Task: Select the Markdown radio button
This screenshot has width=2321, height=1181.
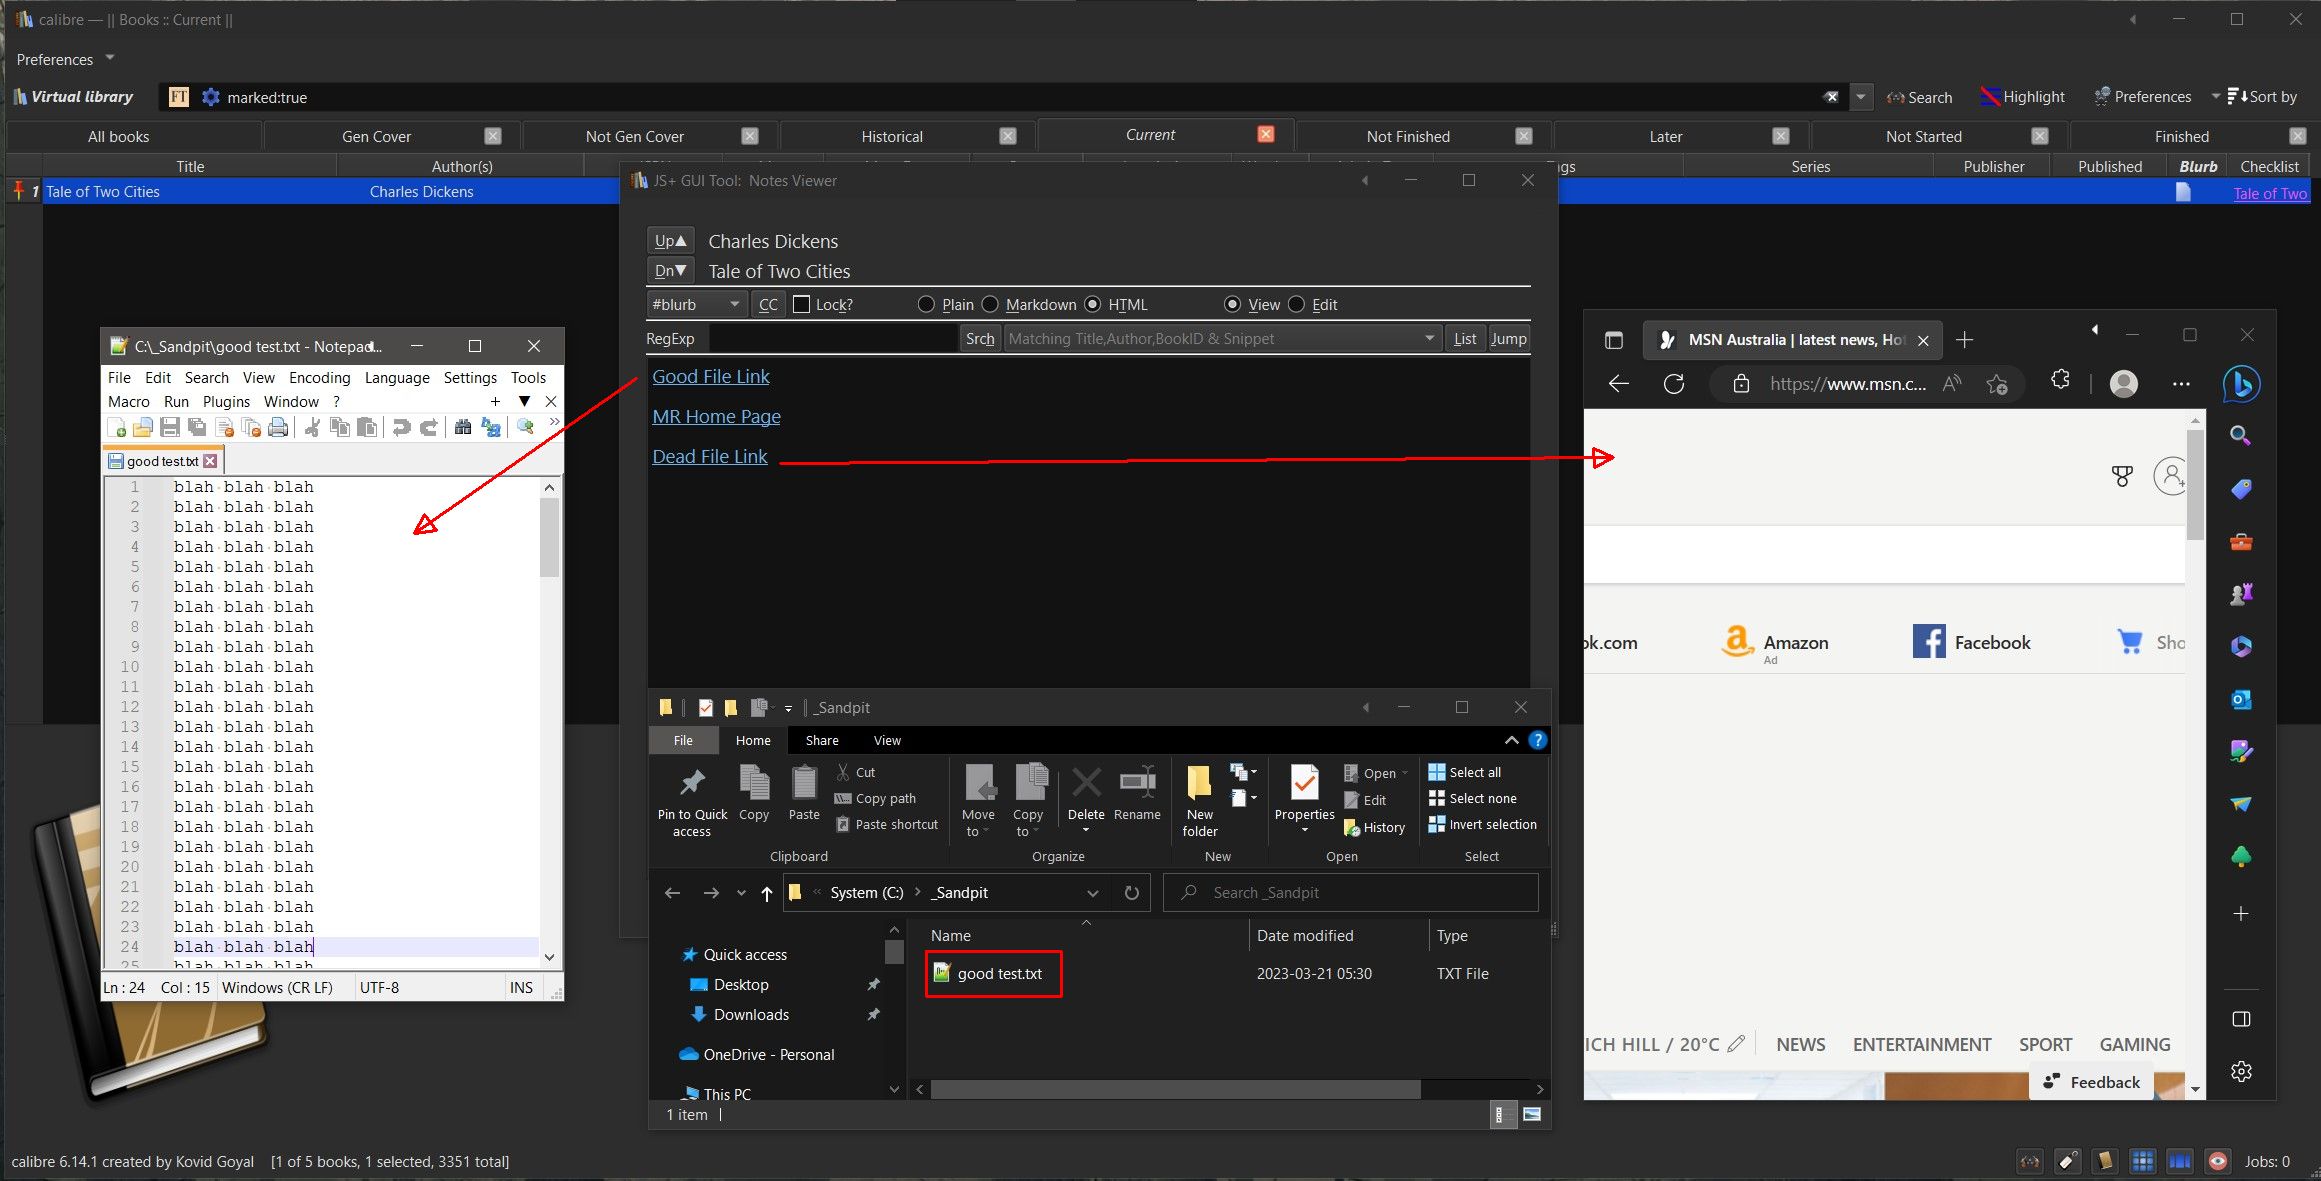Action: [990, 305]
